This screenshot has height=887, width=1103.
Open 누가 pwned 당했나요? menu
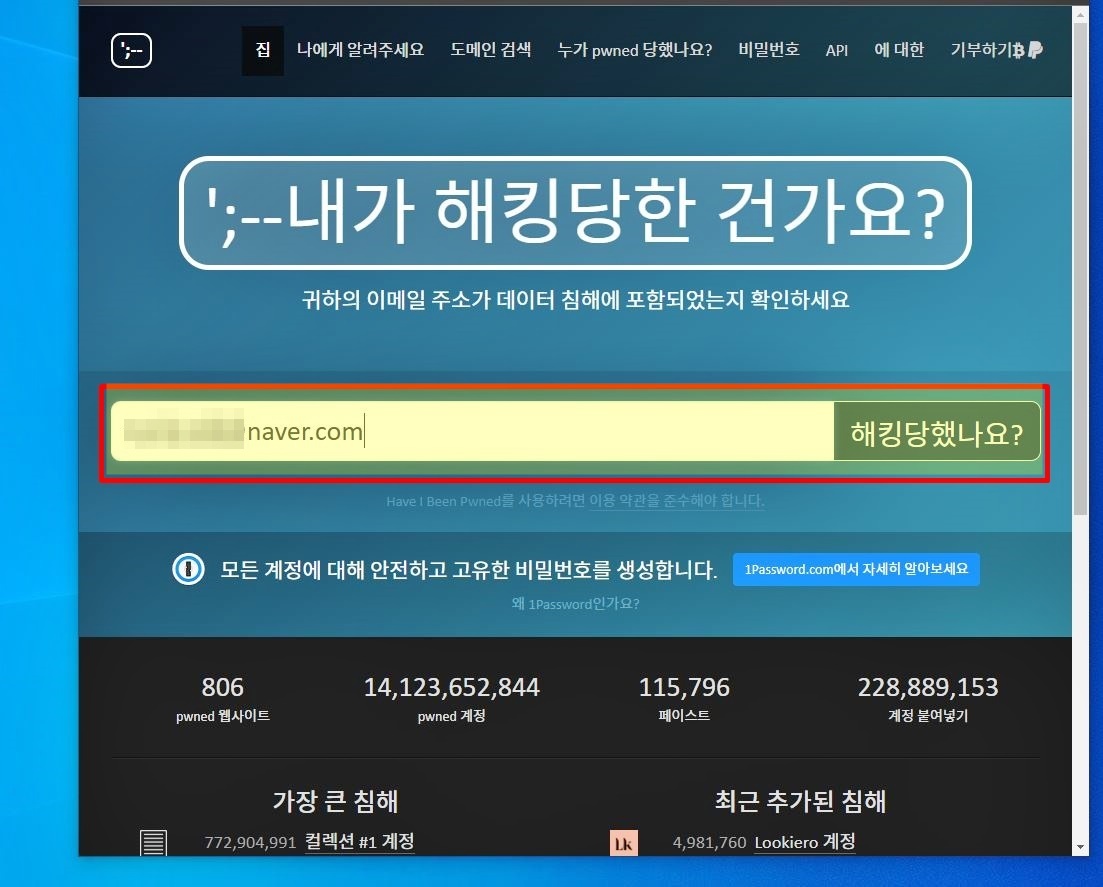coord(635,50)
